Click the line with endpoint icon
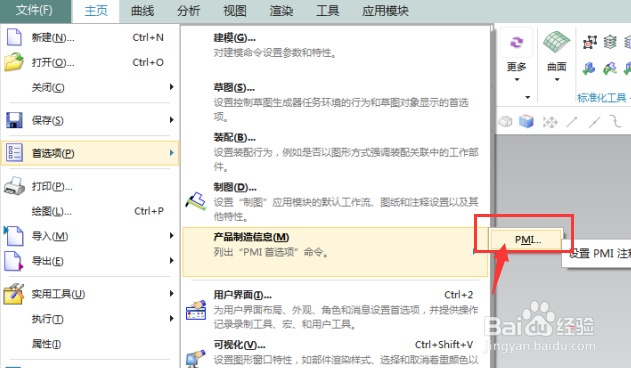 tap(572, 122)
